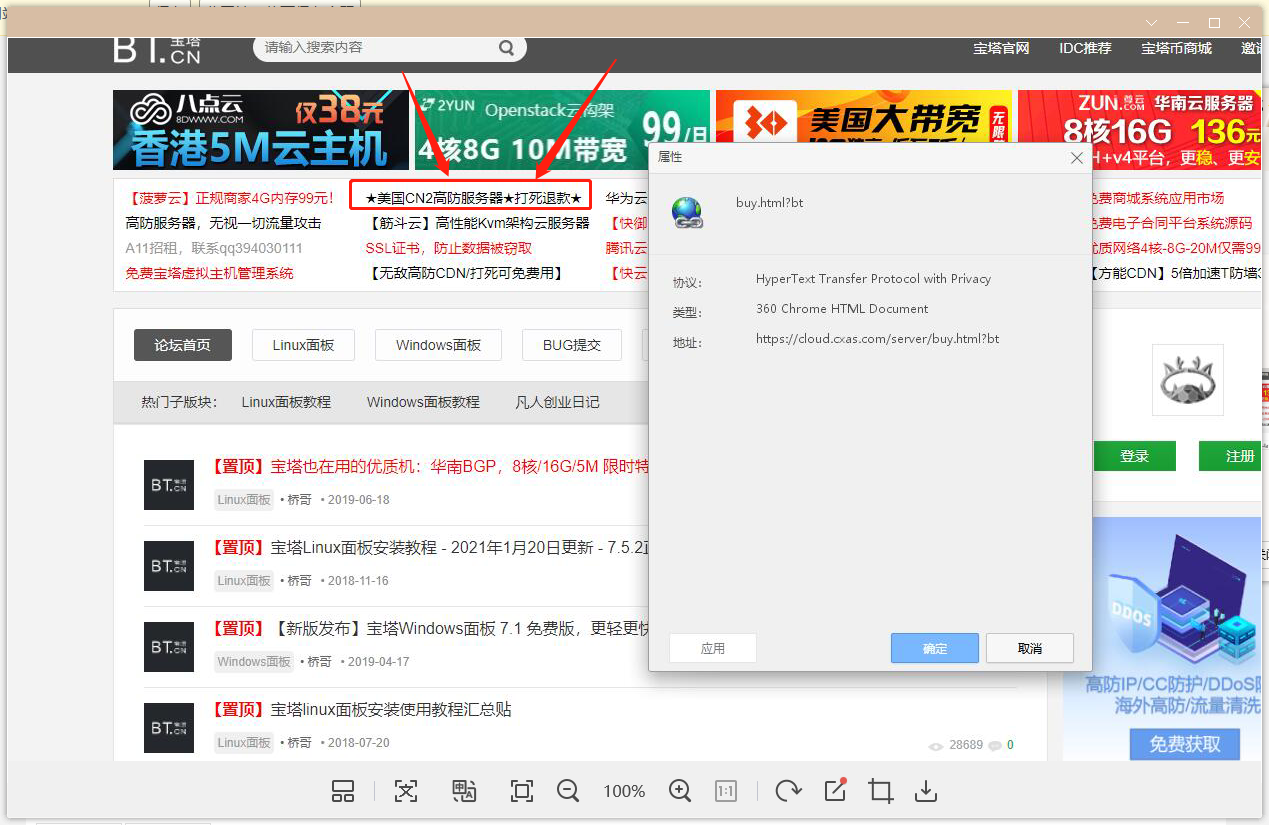This screenshot has width=1269, height=825.
Task: Open 宝塔币商城 in the top navigation
Action: coord(1176,48)
